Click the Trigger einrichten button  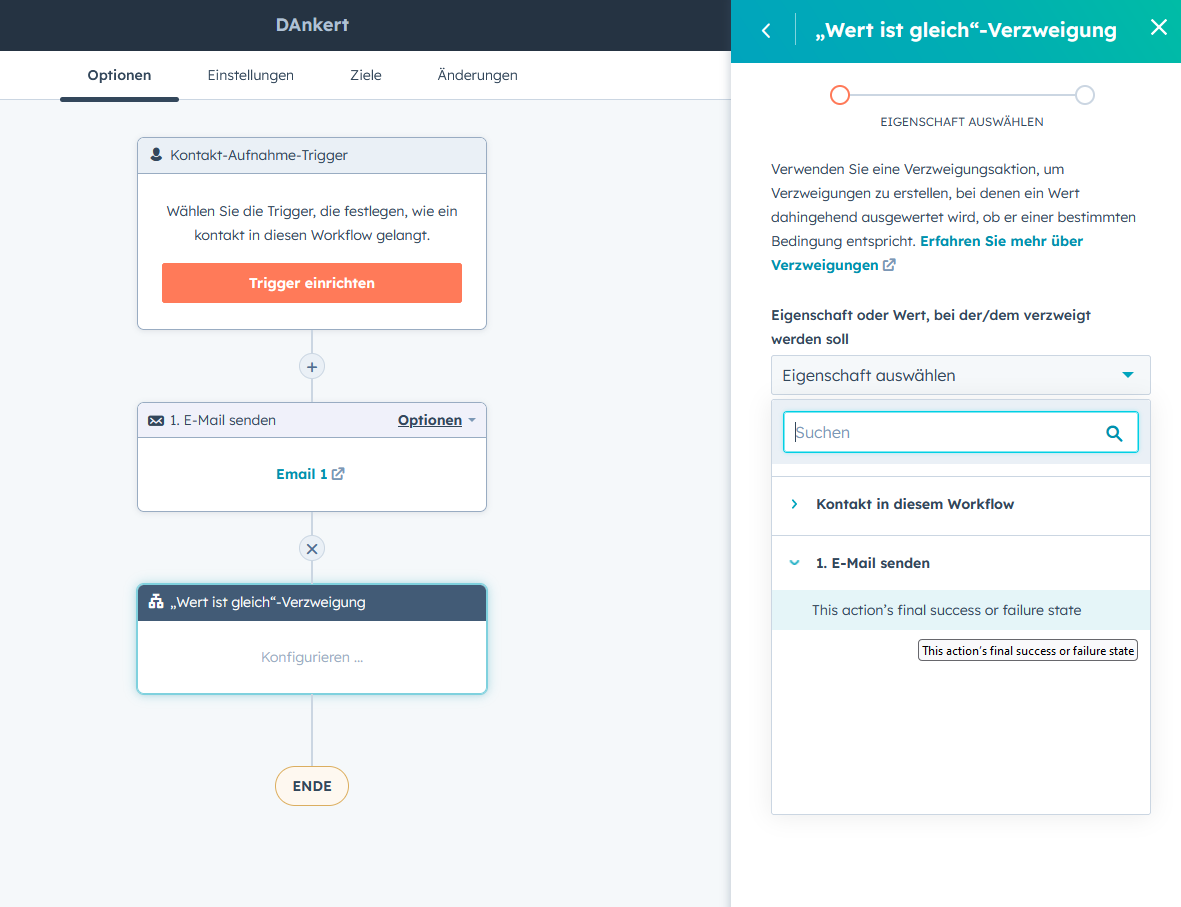click(311, 283)
